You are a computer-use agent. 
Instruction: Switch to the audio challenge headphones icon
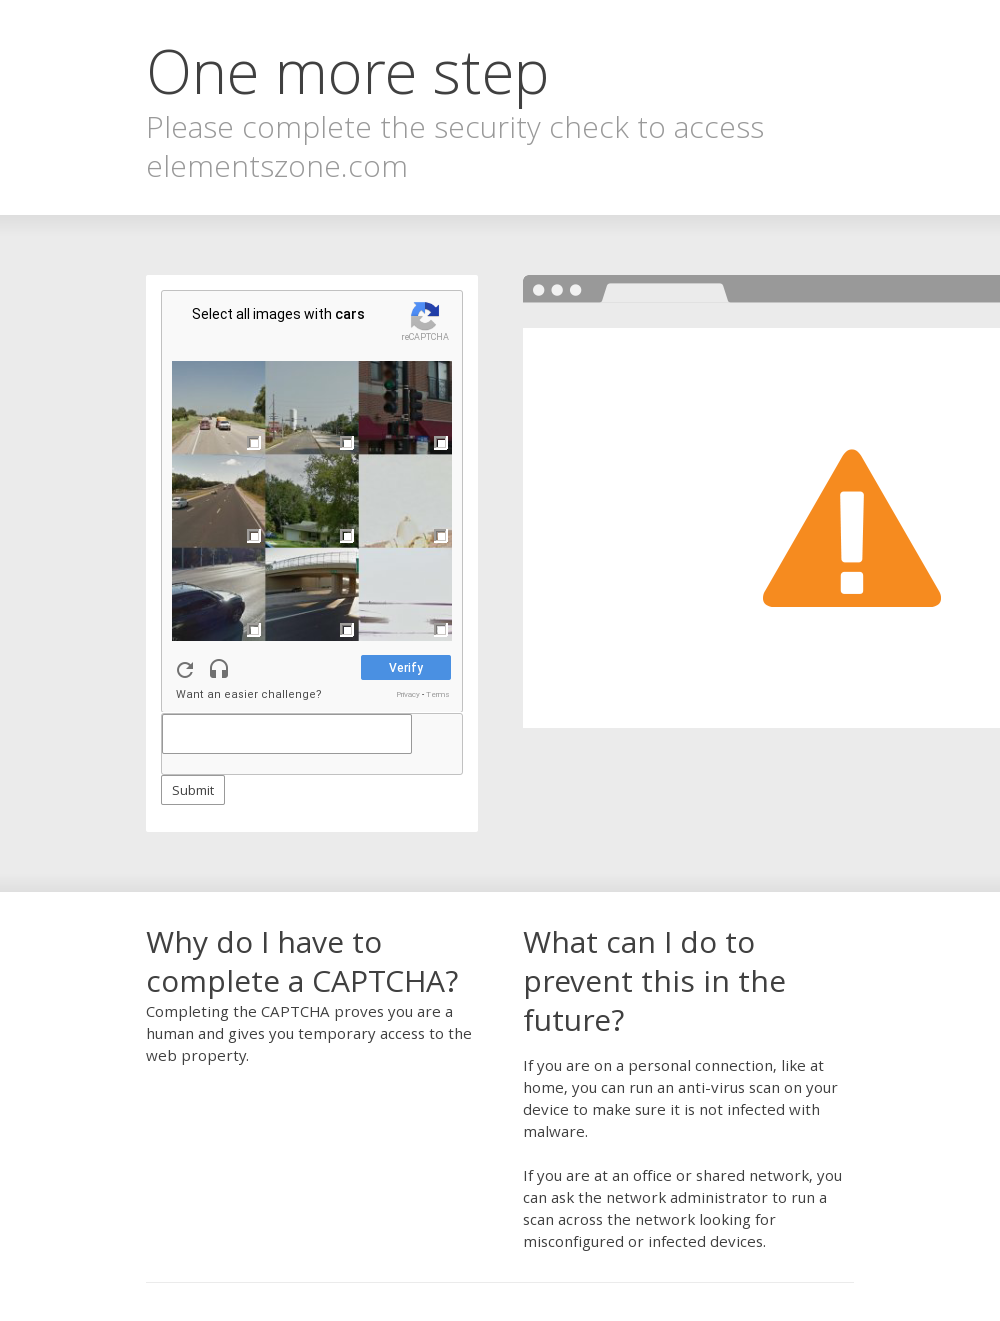(x=219, y=669)
